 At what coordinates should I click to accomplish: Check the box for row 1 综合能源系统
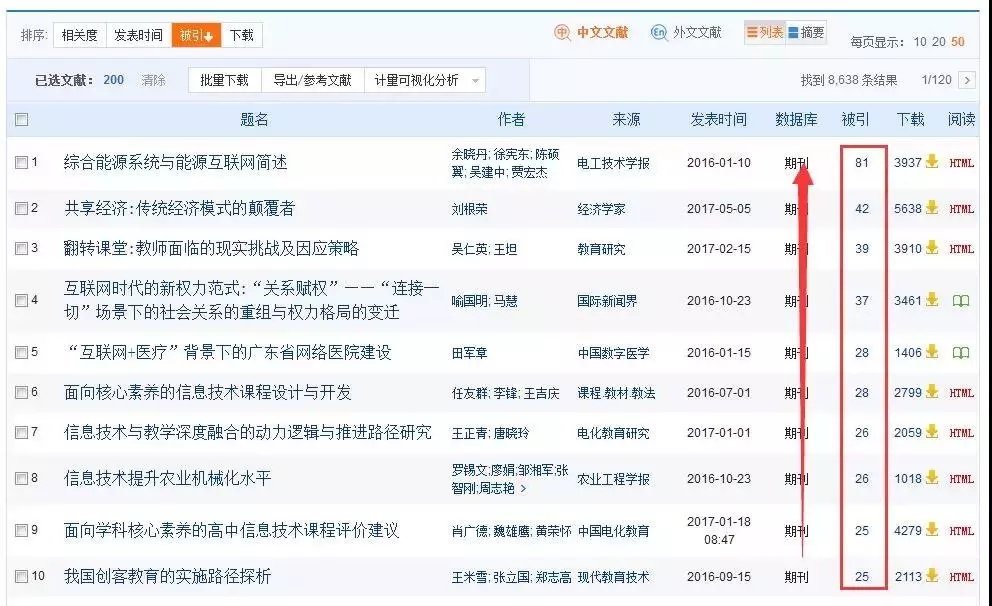coord(22,163)
